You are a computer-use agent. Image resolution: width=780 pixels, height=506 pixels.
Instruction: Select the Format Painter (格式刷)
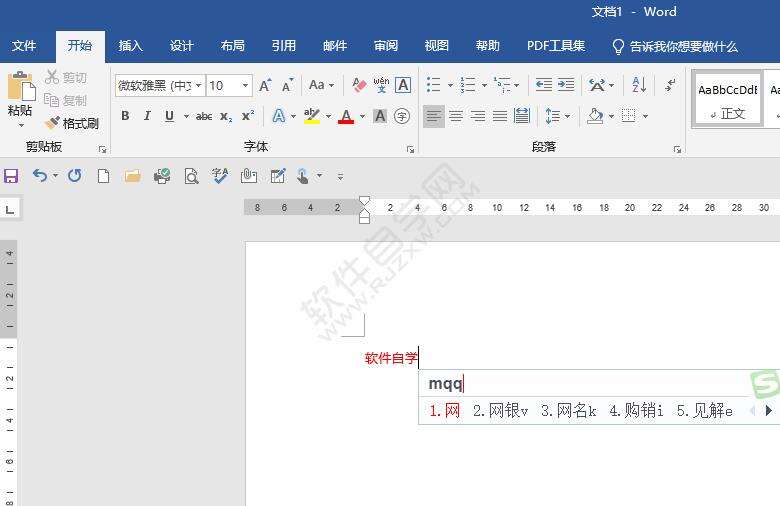point(71,123)
